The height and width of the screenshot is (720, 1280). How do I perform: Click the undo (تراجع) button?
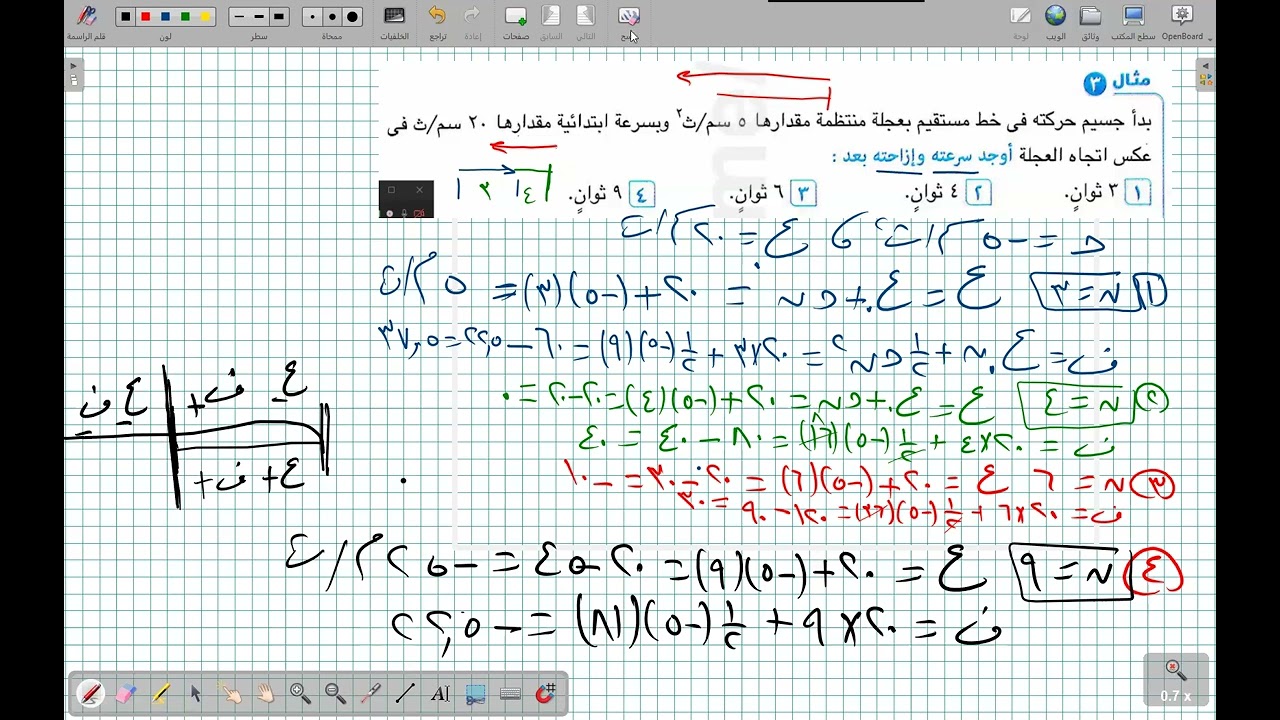(437, 21)
